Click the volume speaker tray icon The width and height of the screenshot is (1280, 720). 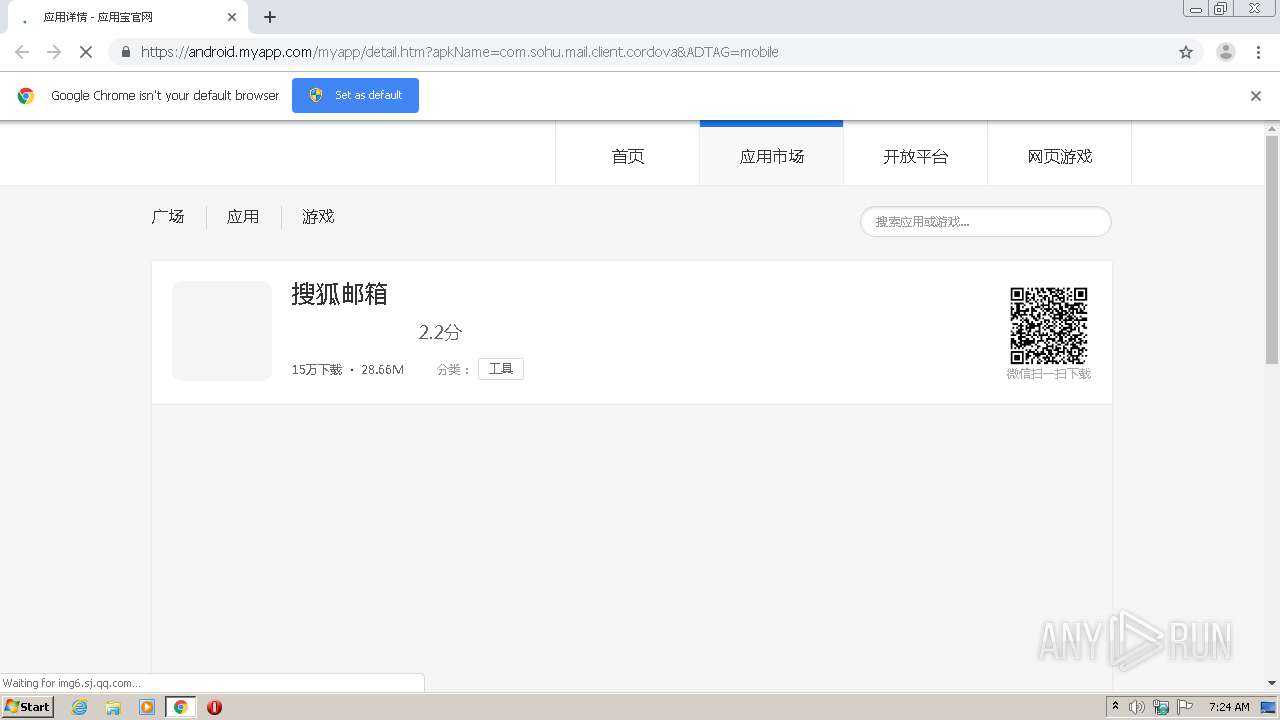(x=1137, y=707)
